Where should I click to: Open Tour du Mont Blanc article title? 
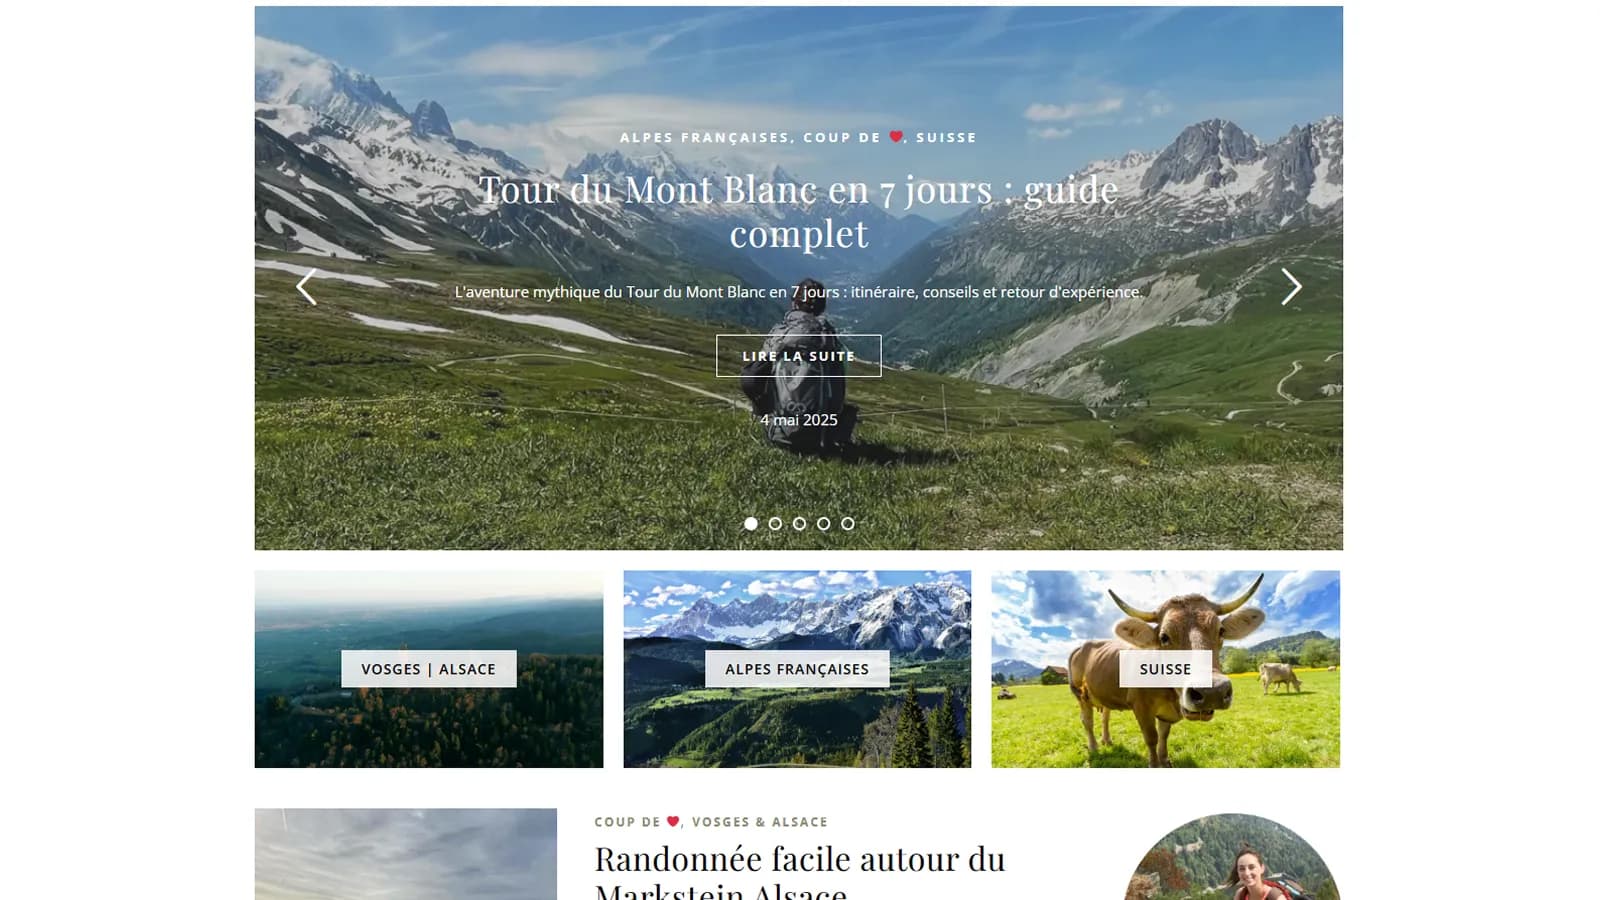pos(799,211)
